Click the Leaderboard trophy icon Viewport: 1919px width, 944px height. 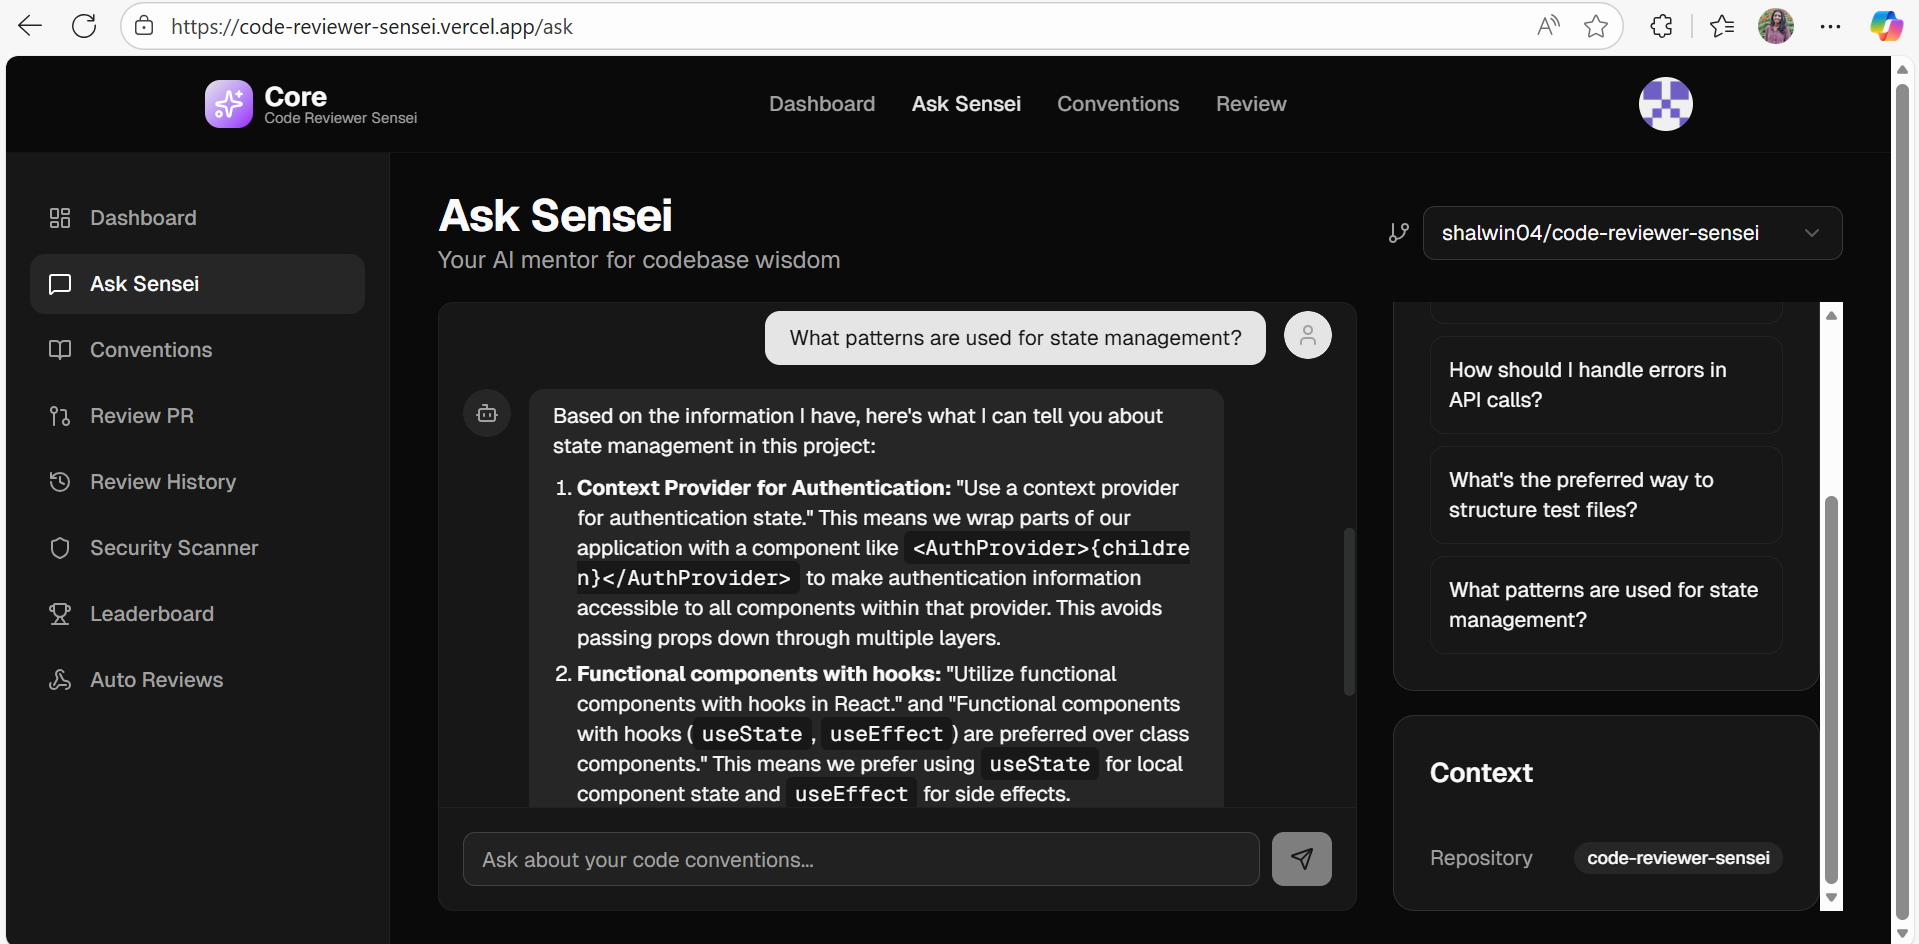[x=60, y=614]
